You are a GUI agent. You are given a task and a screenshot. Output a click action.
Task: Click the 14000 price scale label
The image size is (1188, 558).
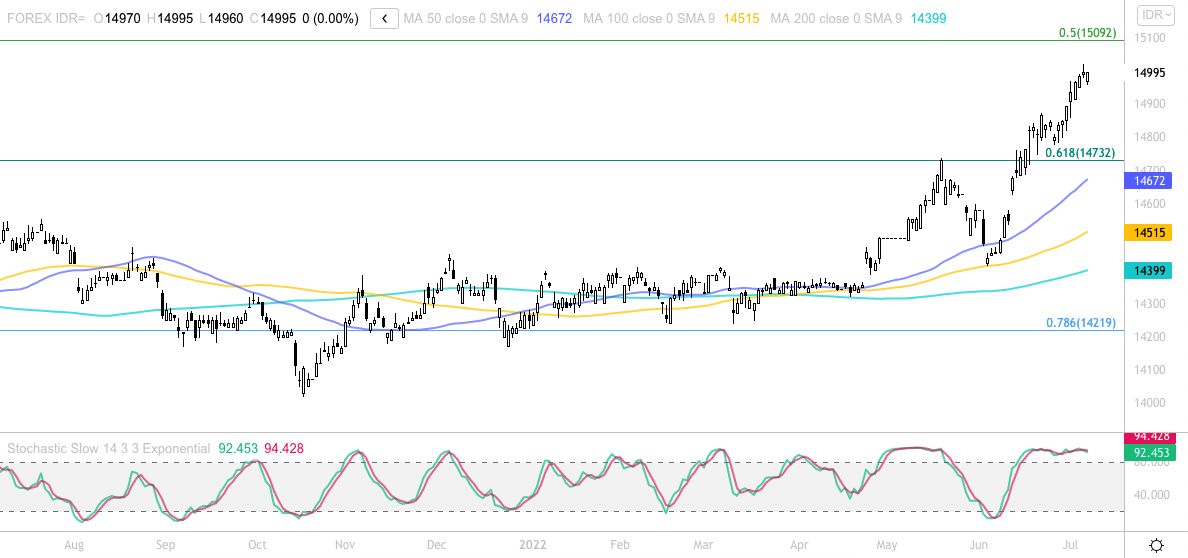click(x=1149, y=403)
